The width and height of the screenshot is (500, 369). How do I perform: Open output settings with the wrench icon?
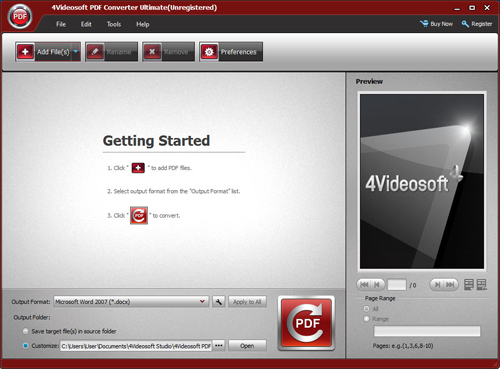(219, 302)
